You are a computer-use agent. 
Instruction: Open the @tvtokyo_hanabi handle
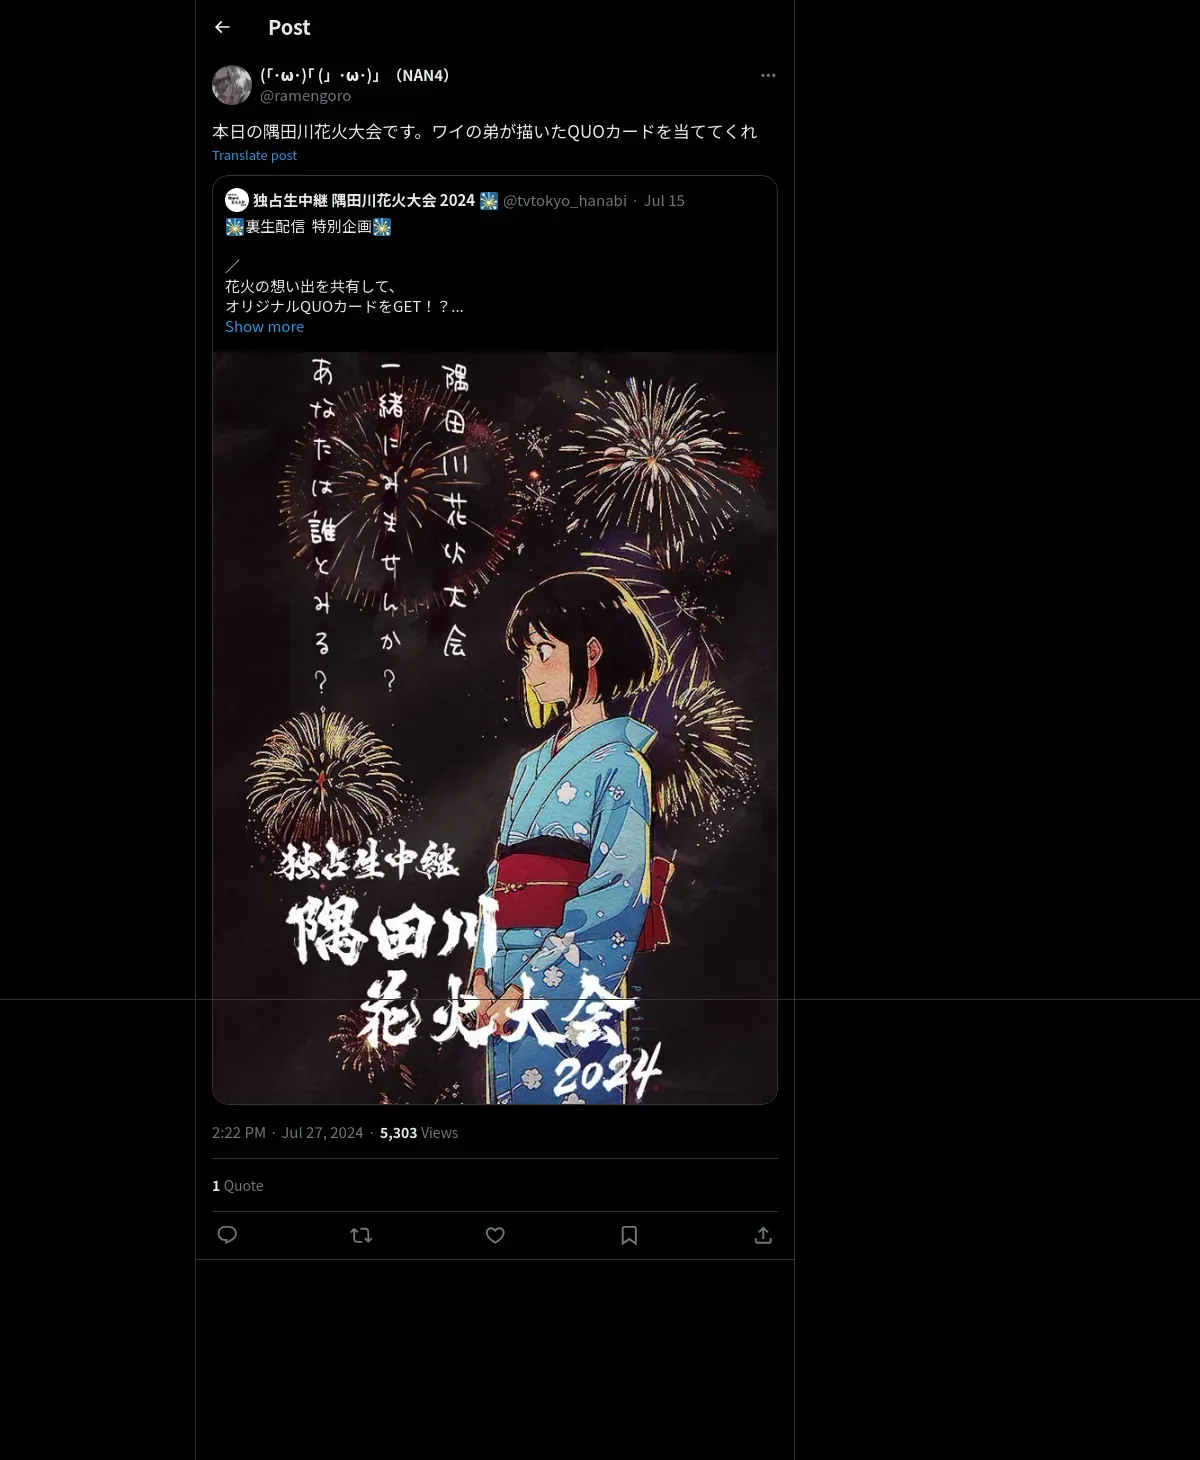tap(564, 200)
